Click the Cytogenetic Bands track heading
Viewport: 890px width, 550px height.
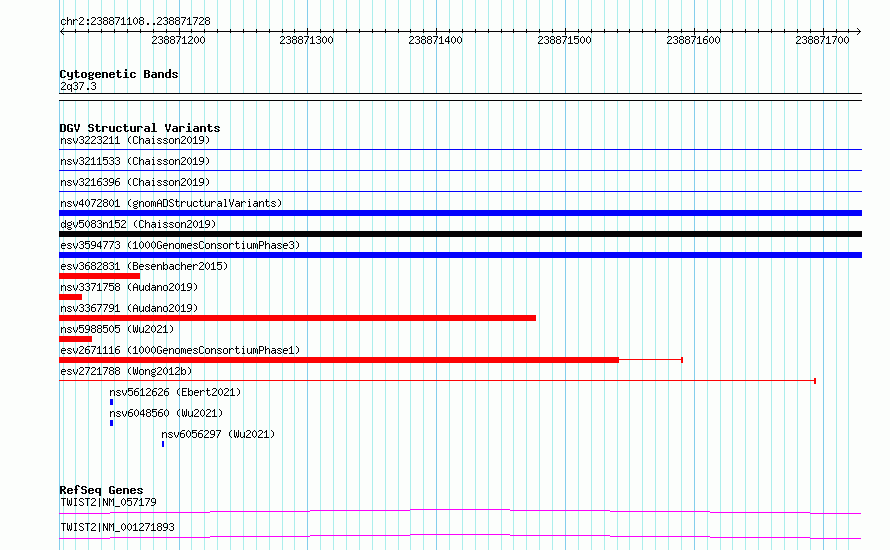[119, 74]
